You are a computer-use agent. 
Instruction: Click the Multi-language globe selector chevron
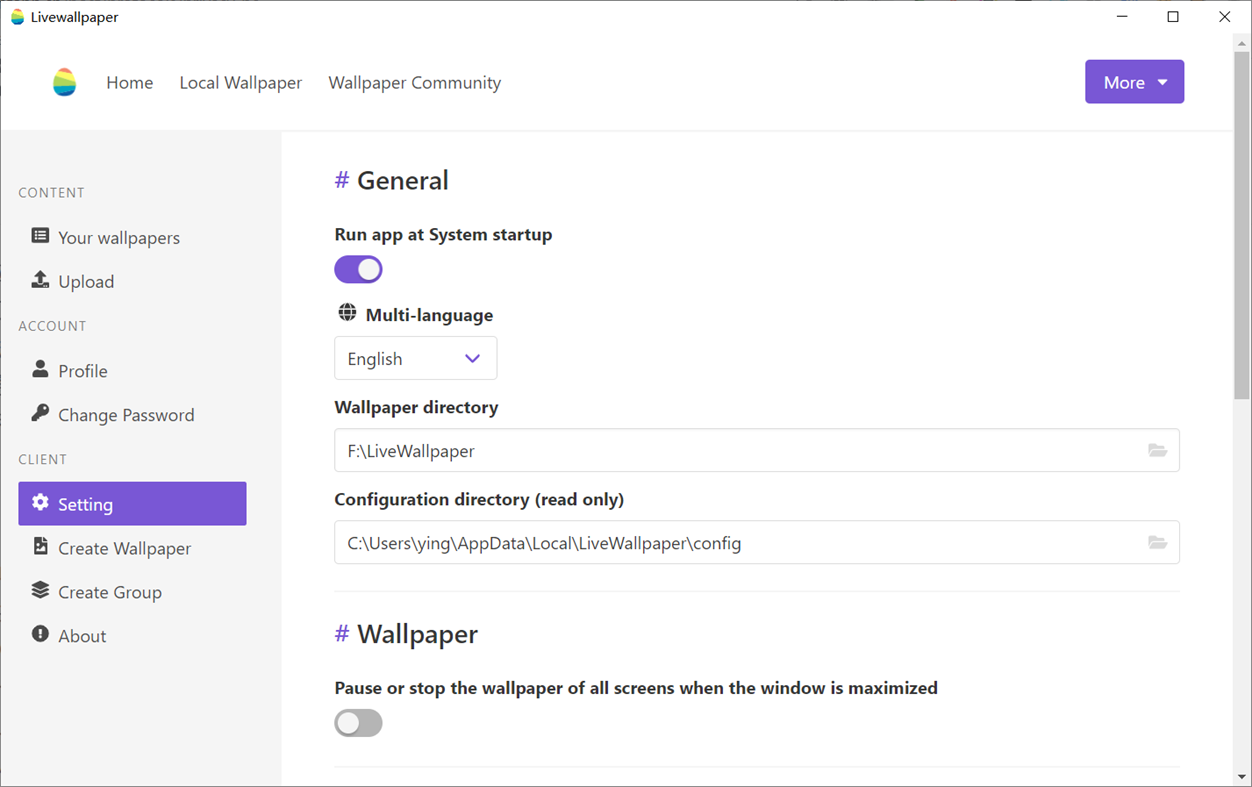[472, 358]
